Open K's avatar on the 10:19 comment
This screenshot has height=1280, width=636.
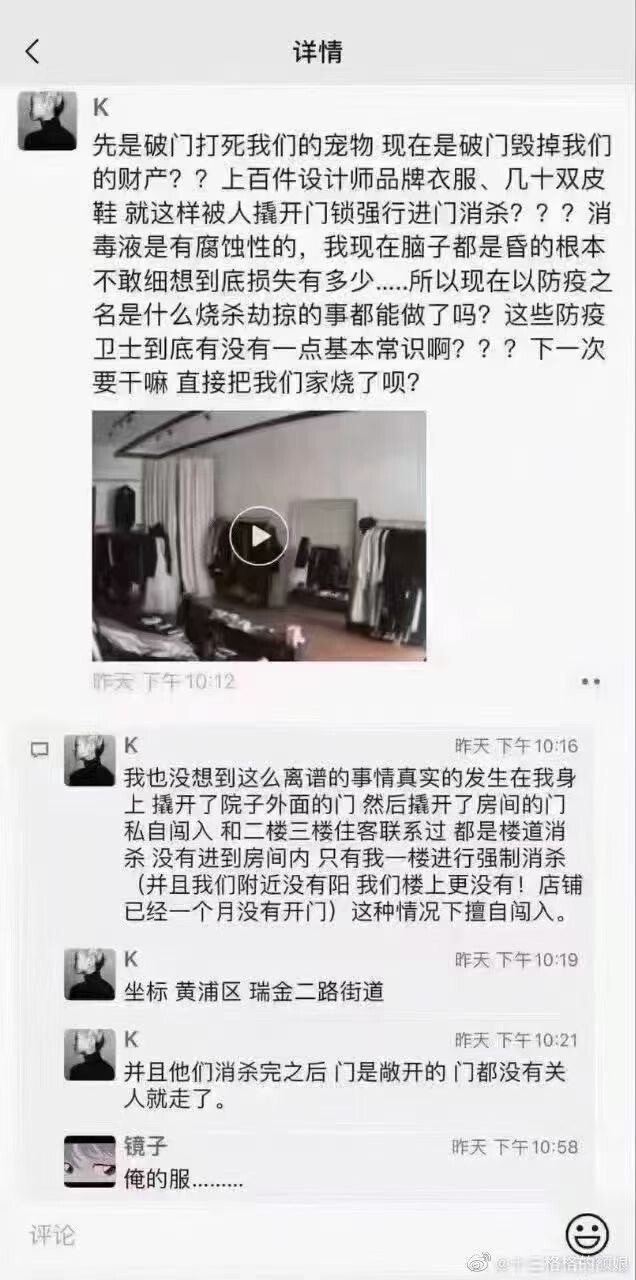pos(90,975)
